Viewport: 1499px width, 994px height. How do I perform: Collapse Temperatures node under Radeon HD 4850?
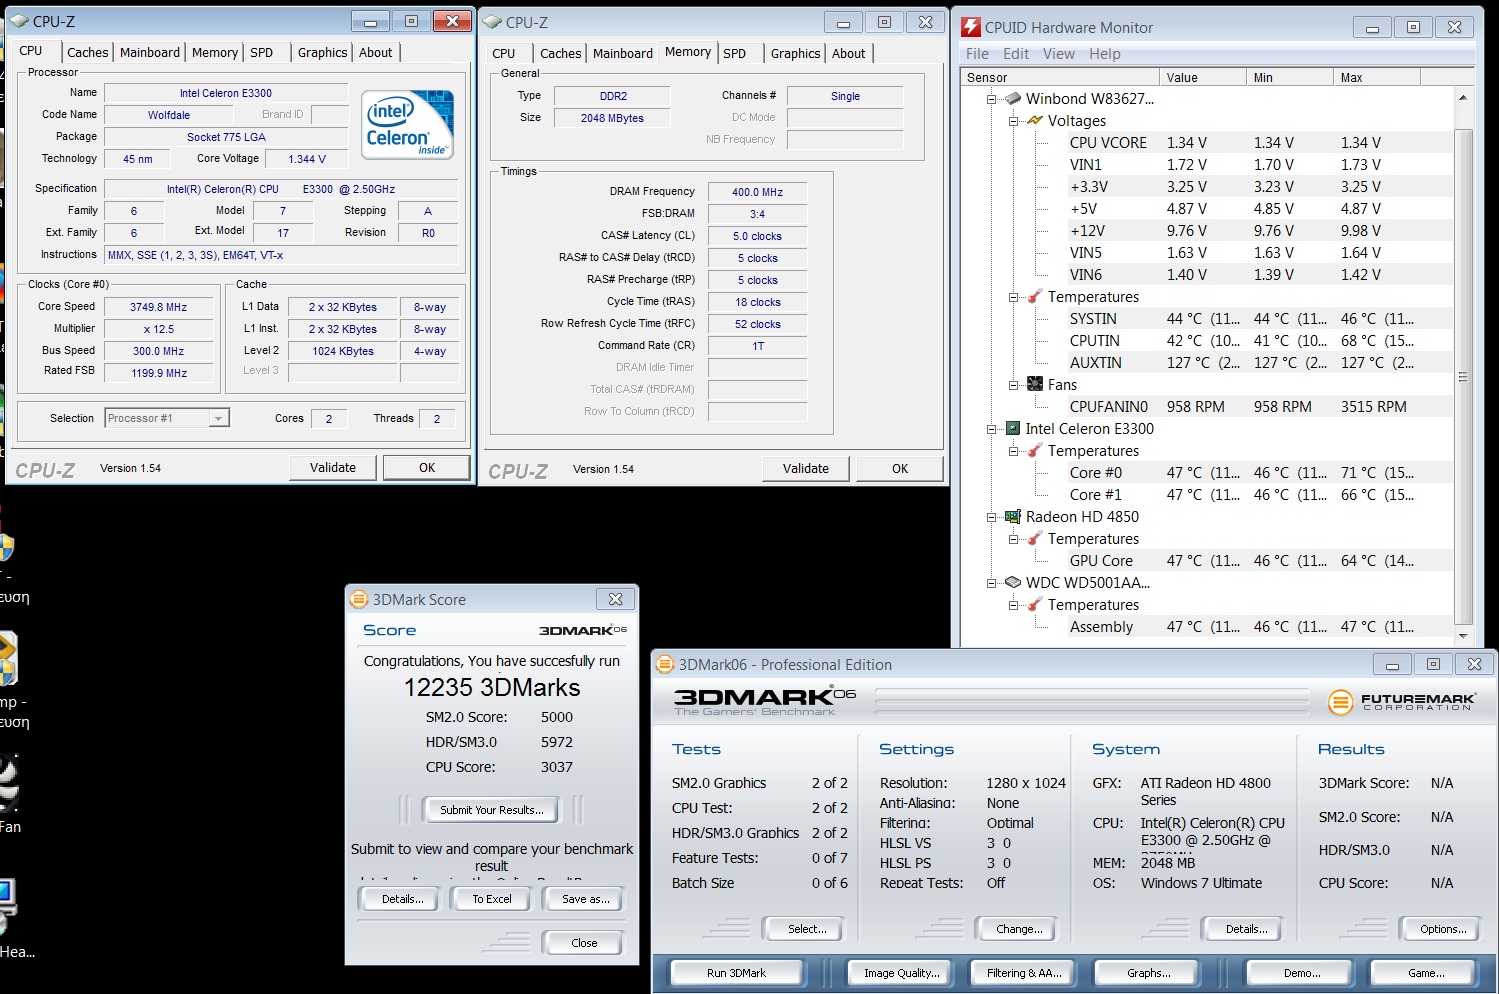coord(1013,538)
